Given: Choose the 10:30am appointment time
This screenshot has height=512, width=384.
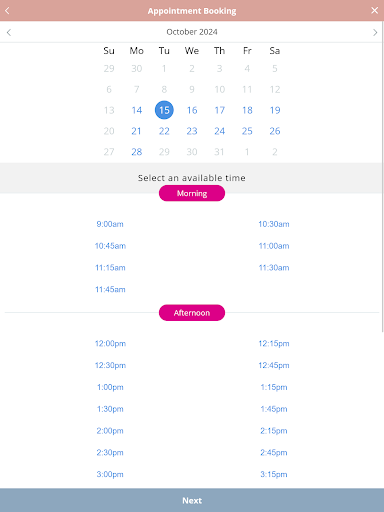Looking at the screenshot, I should pos(274,224).
